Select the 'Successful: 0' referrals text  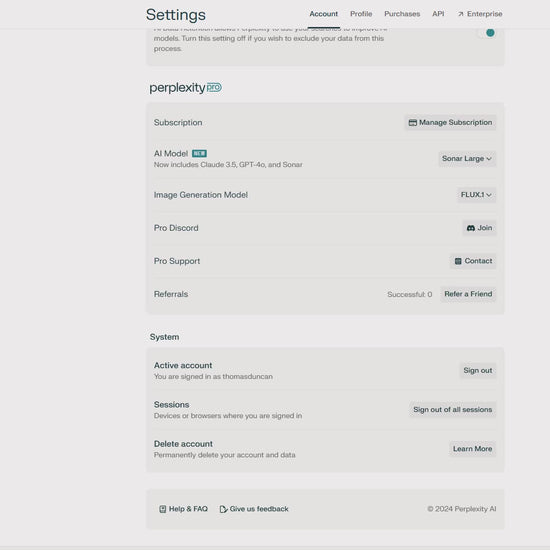(410, 294)
